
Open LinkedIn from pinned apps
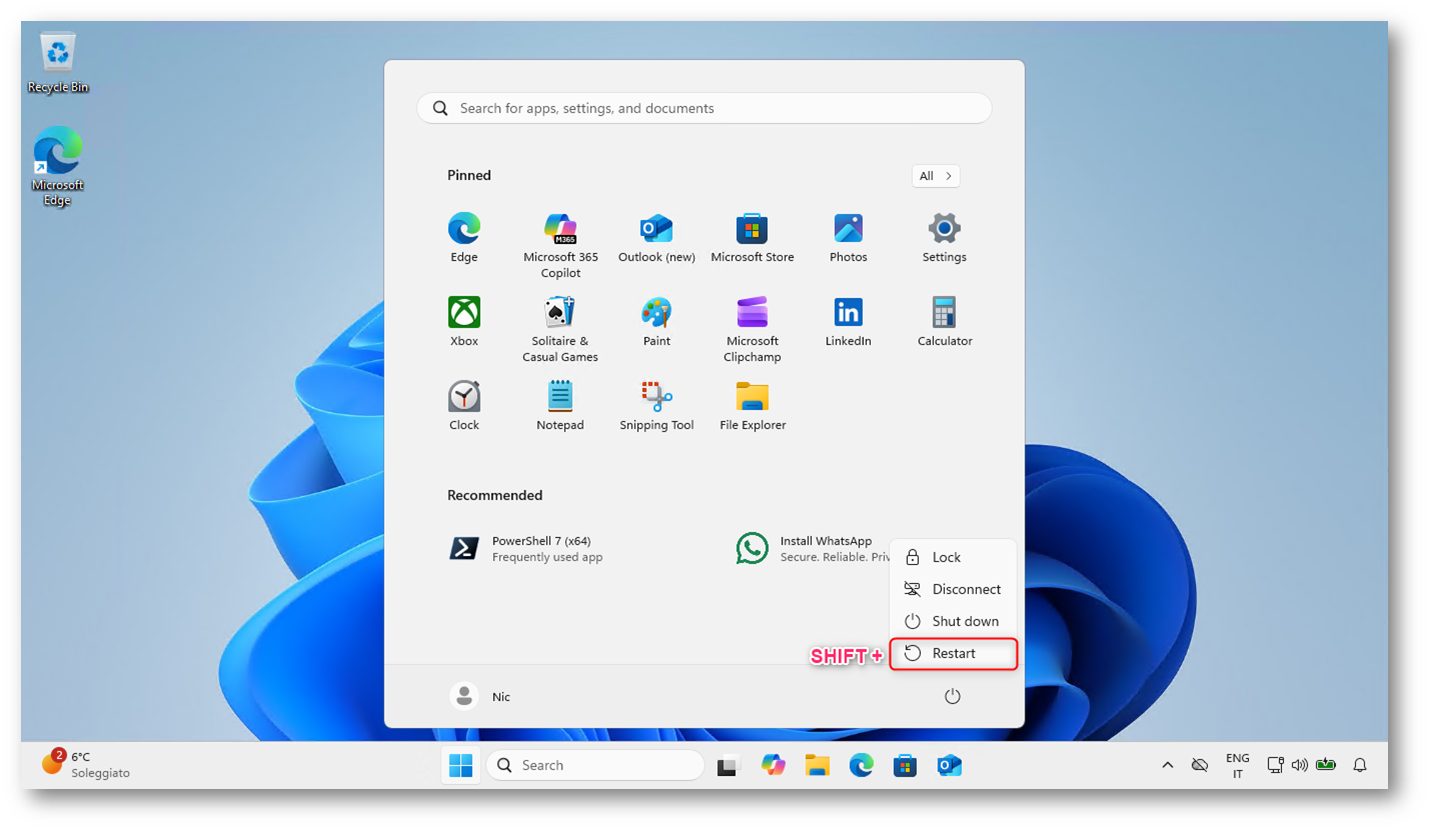coord(848,321)
